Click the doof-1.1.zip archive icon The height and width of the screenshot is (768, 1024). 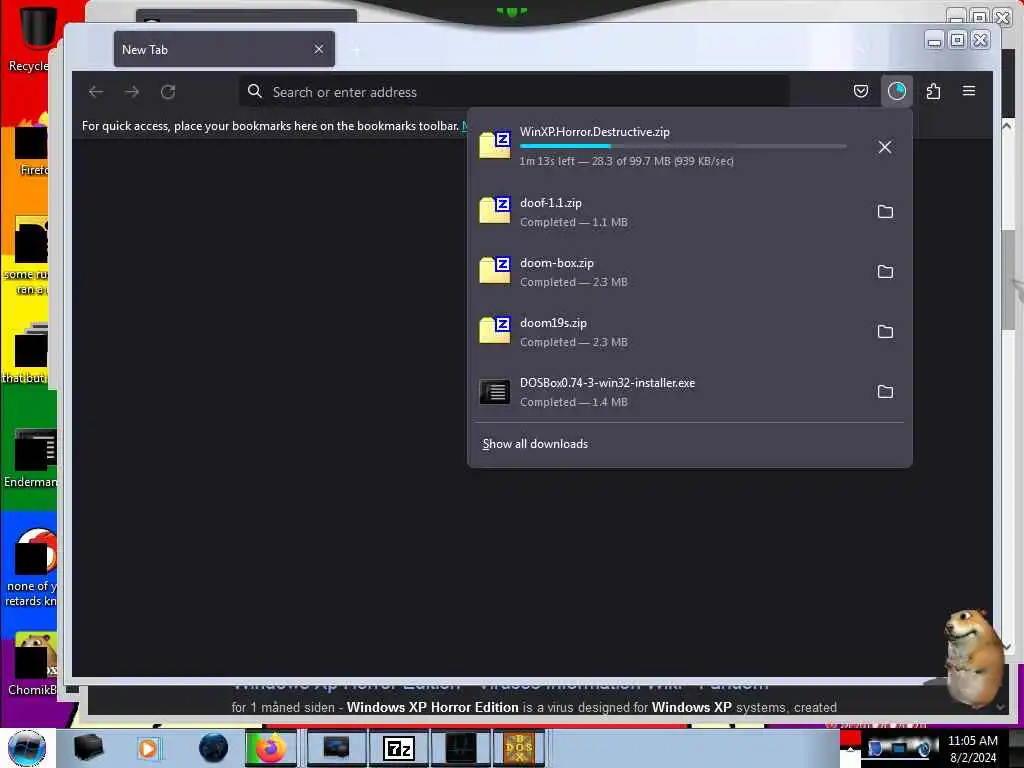(x=494, y=210)
